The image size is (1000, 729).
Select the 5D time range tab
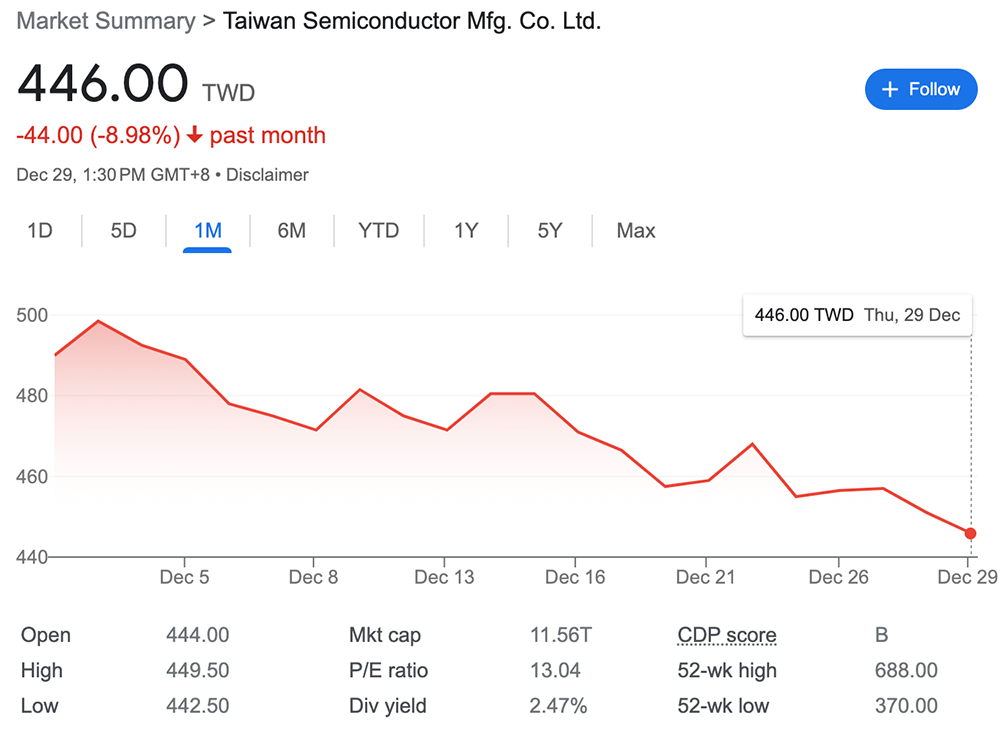coord(123,231)
